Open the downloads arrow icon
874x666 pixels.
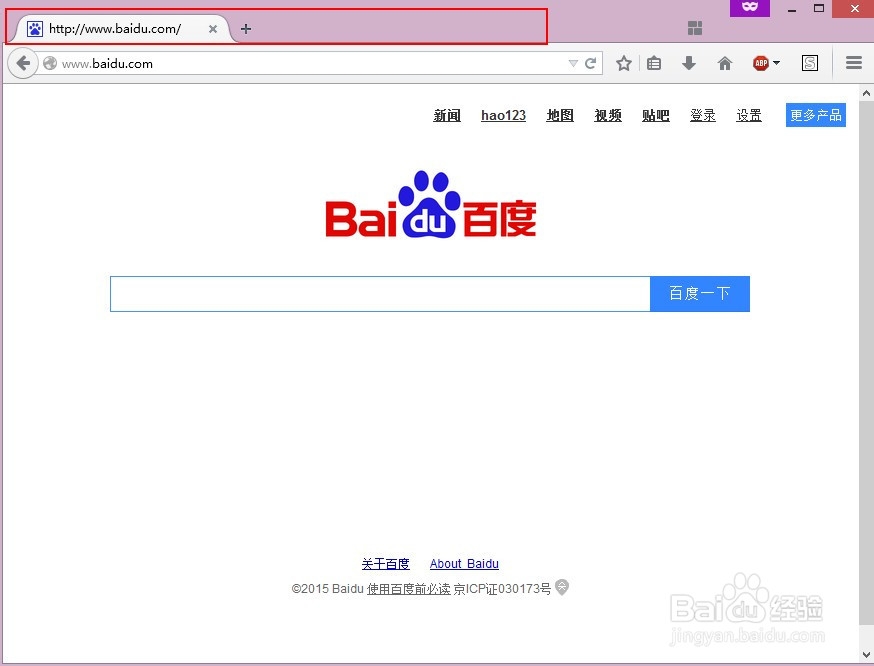tap(689, 63)
